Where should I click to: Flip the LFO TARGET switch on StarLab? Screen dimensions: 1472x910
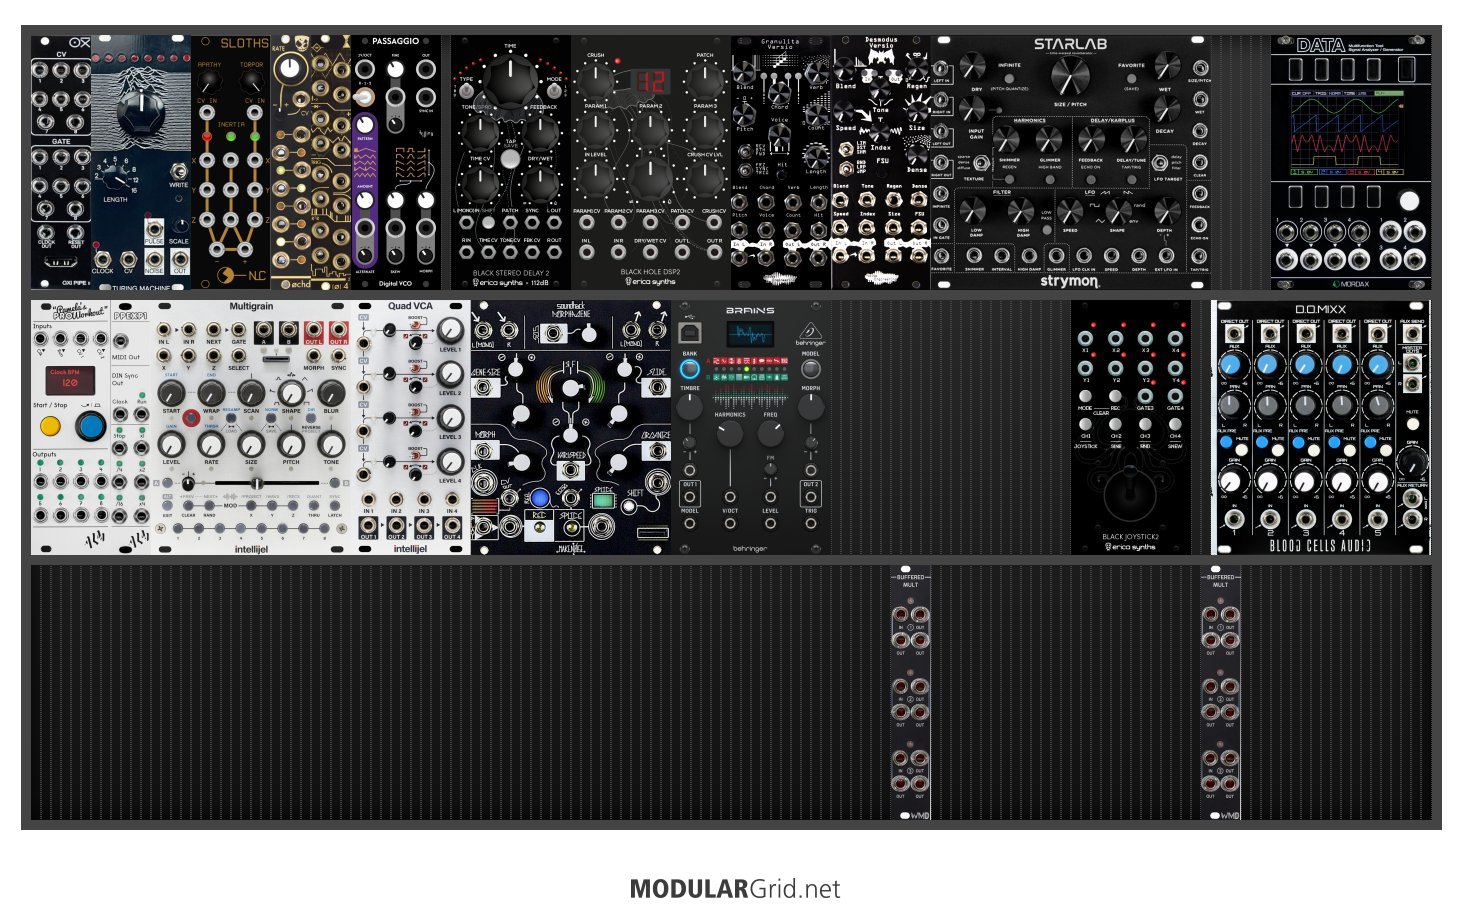[x=1160, y=162]
